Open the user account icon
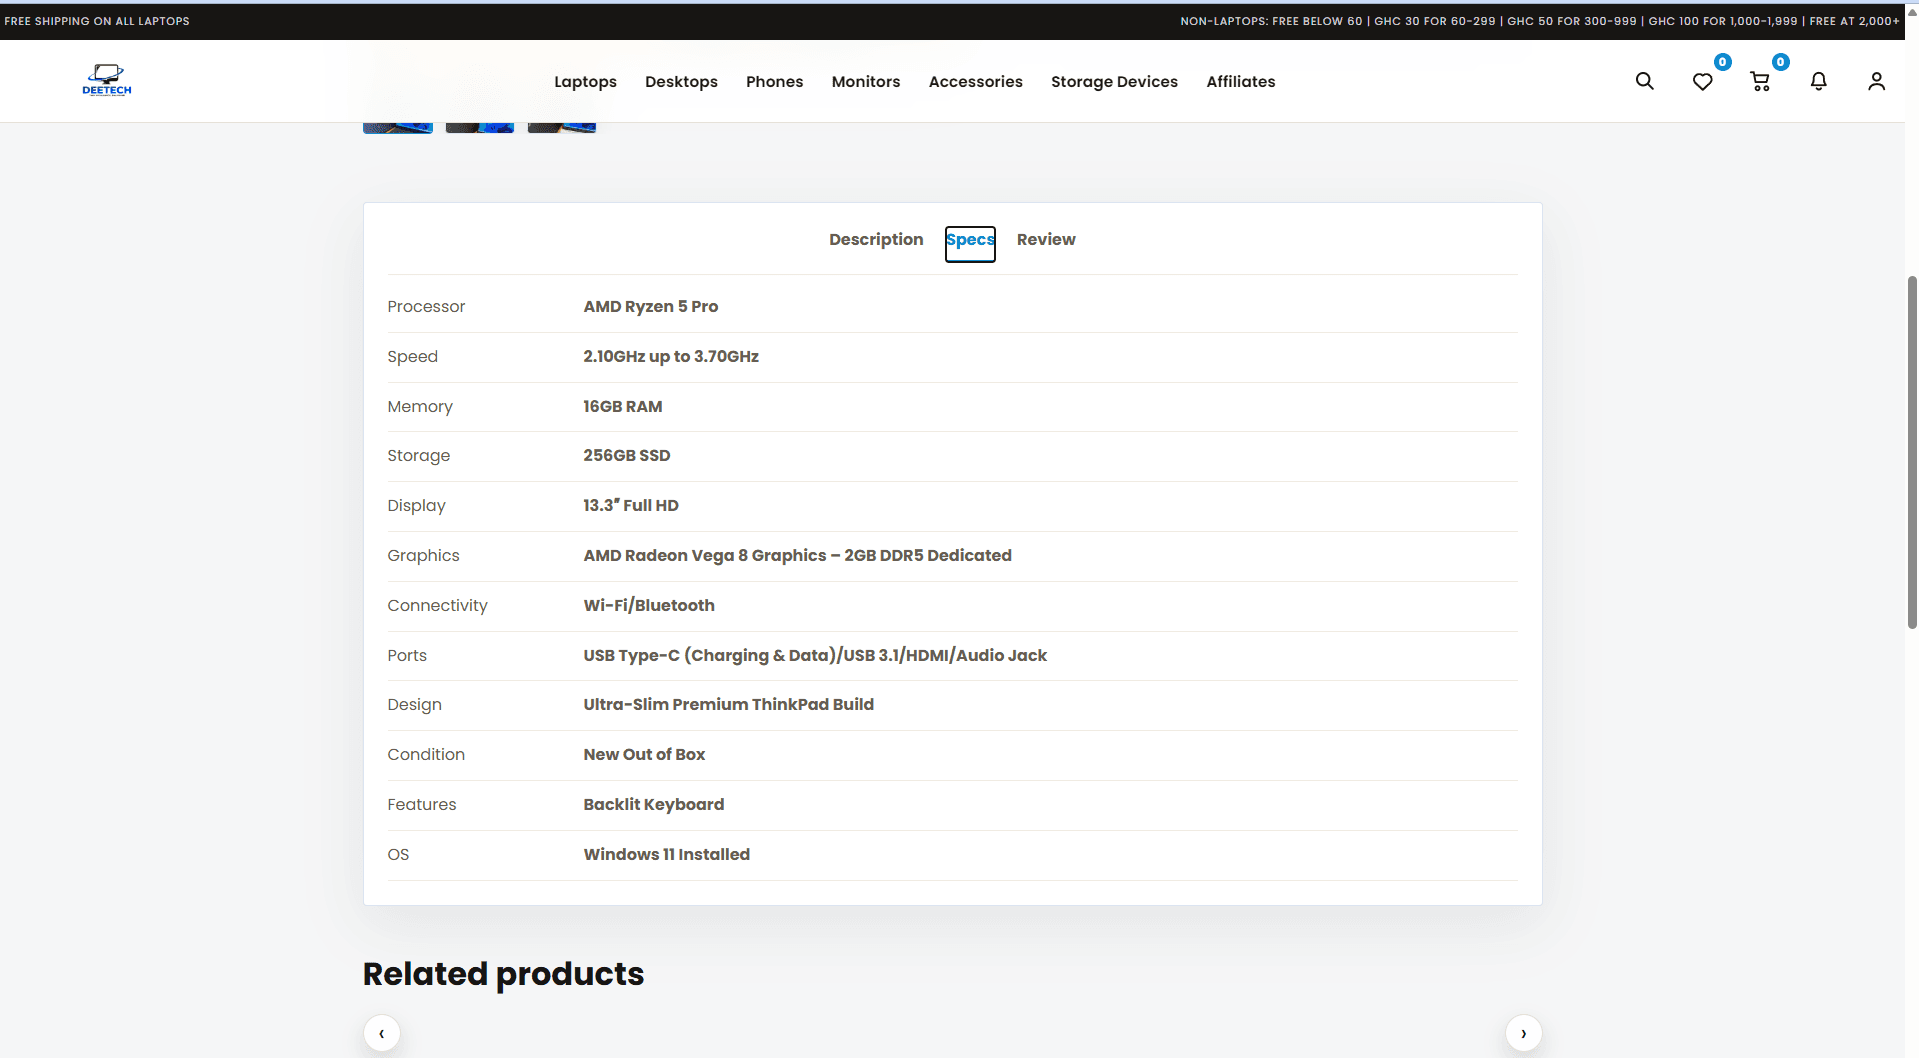The width and height of the screenshot is (1919, 1058). 1876,82
